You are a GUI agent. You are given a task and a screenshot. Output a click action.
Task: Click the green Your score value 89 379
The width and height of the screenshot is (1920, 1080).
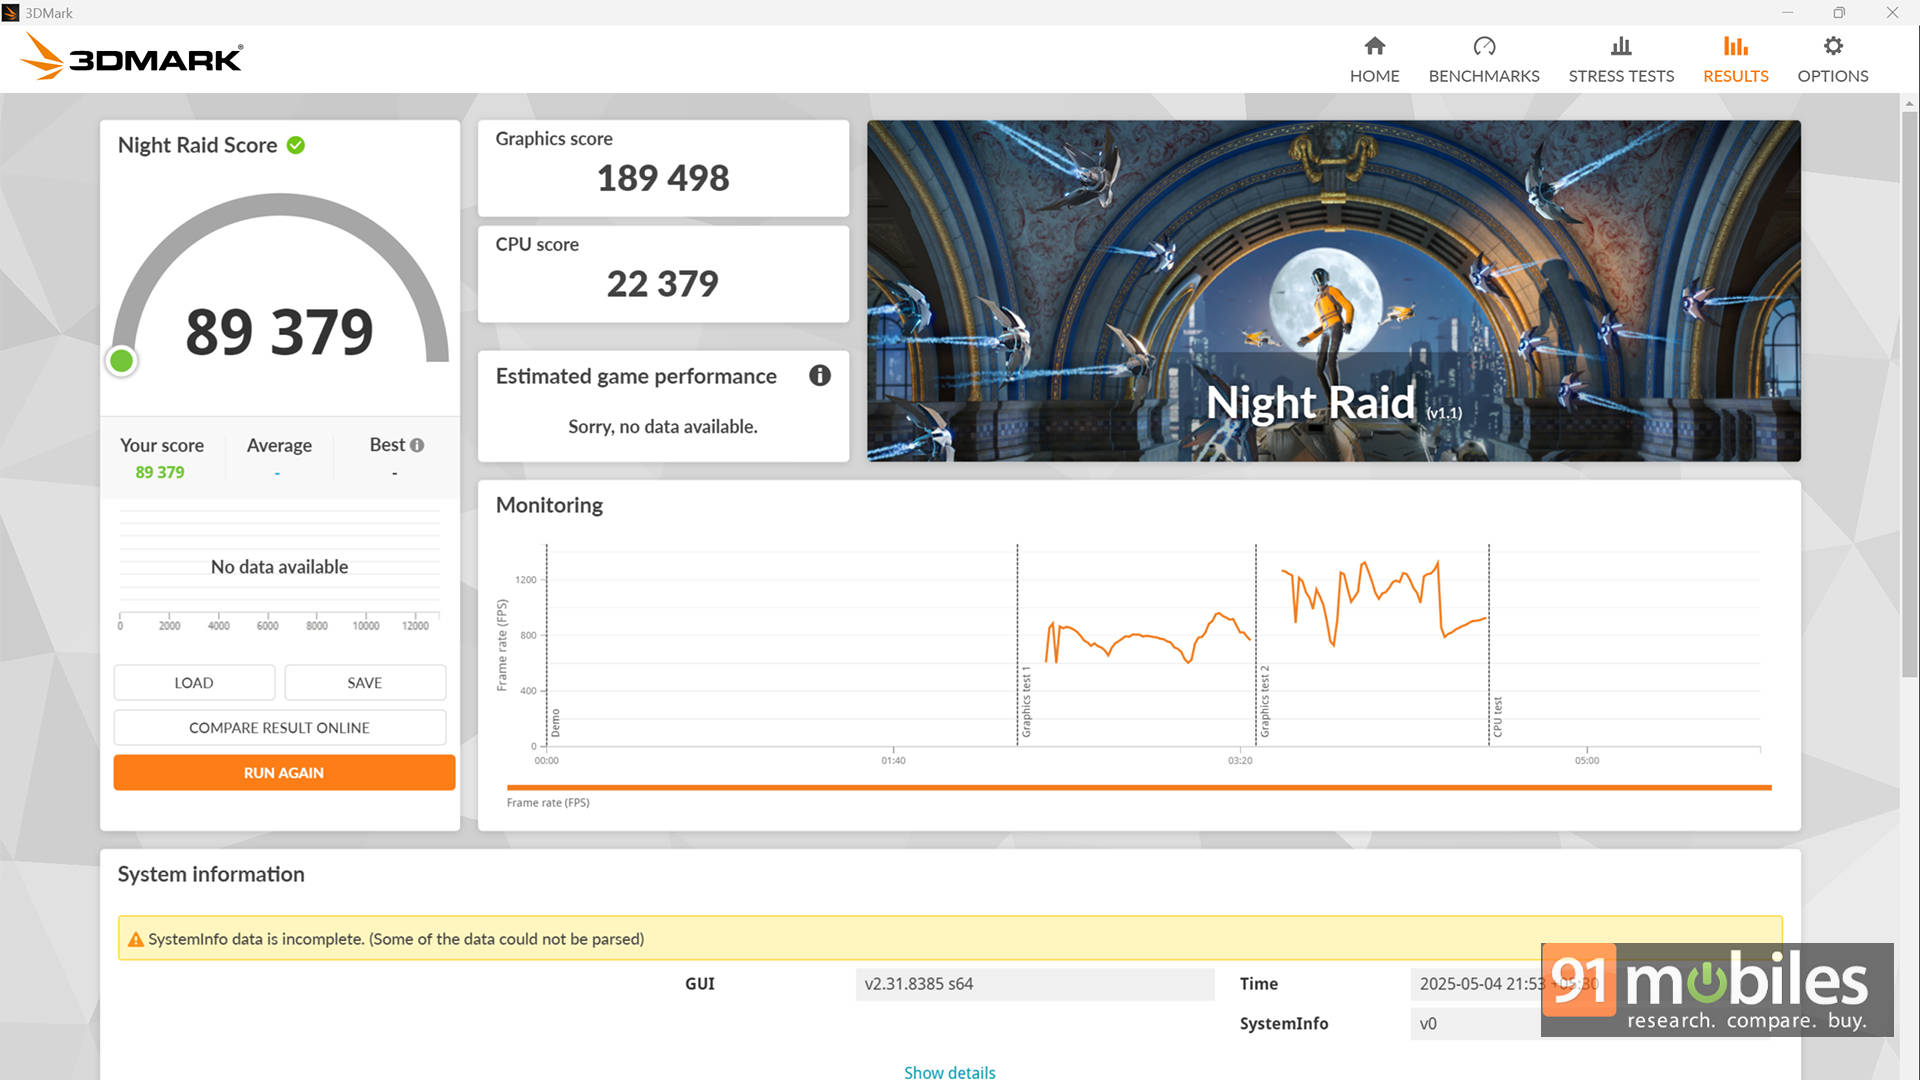(x=160, y=472)
